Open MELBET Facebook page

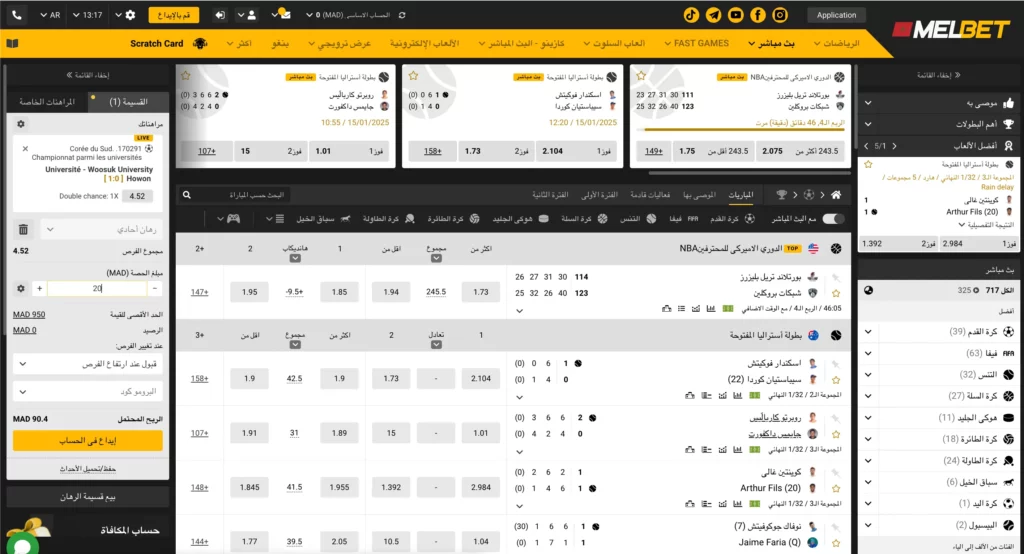tap(758, 14)
